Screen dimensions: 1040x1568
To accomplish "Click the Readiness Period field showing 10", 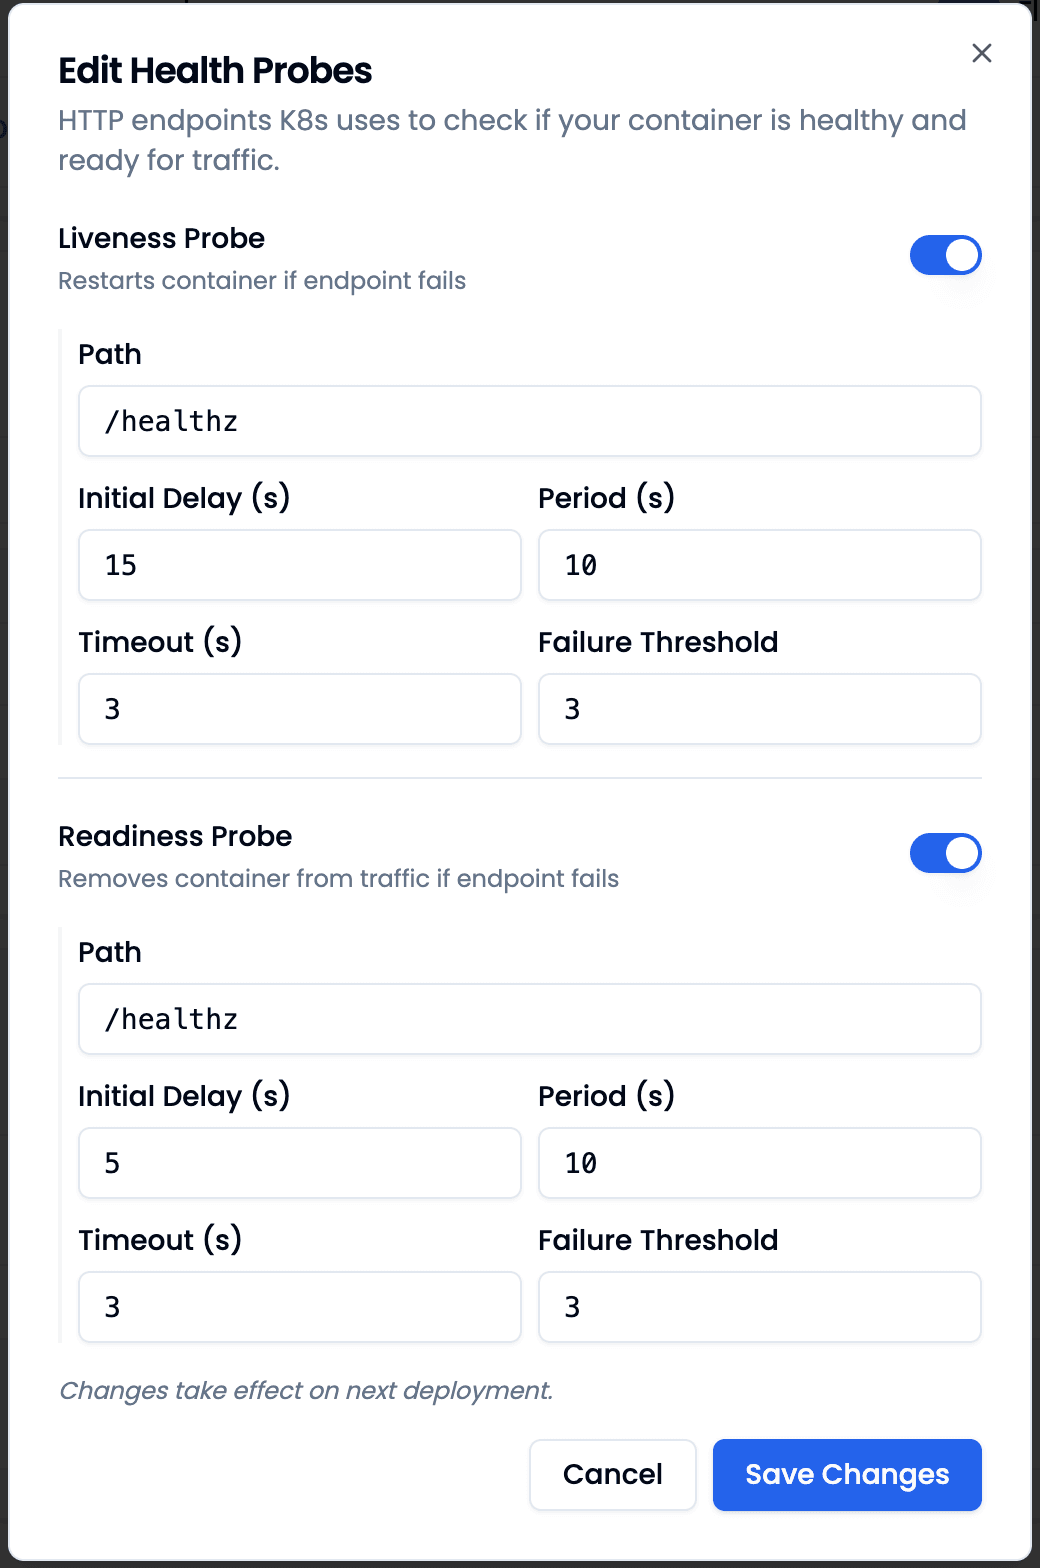I will pos(759,1163).
